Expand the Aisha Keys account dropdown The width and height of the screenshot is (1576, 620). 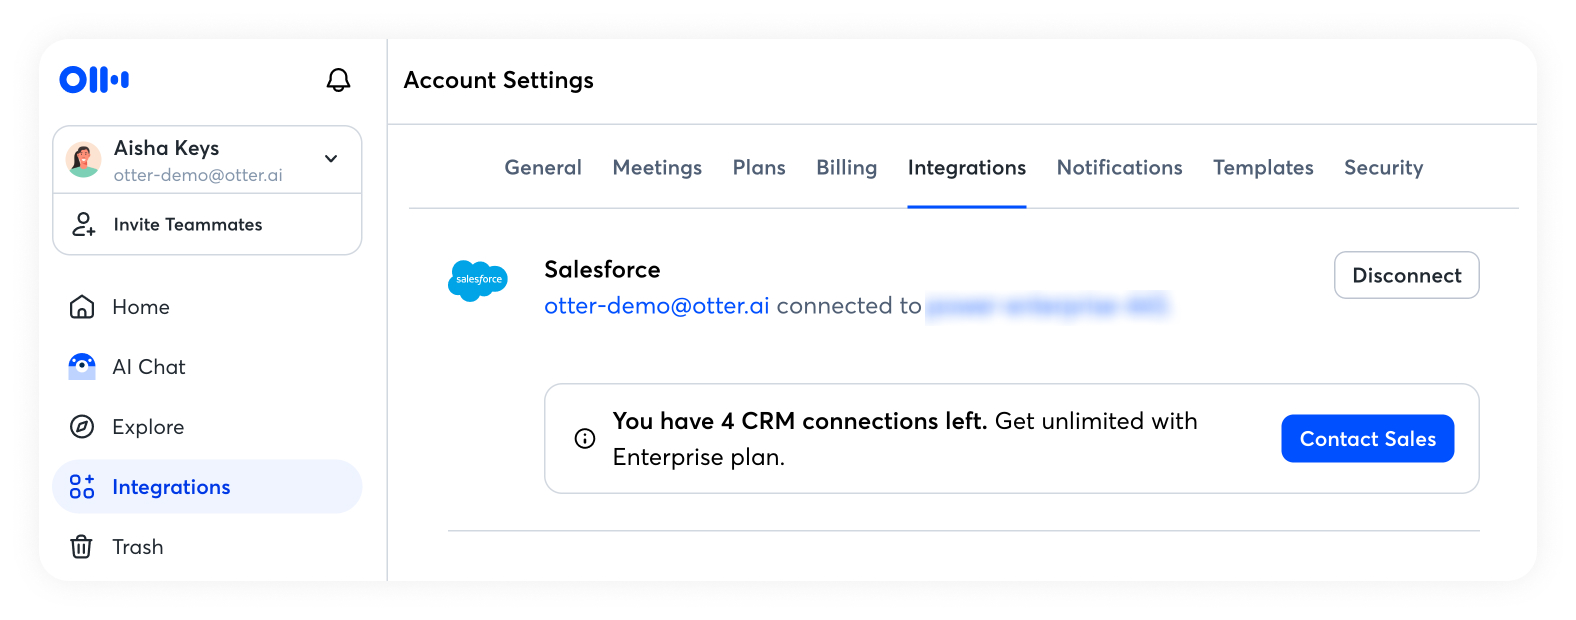tap(331, 159)
